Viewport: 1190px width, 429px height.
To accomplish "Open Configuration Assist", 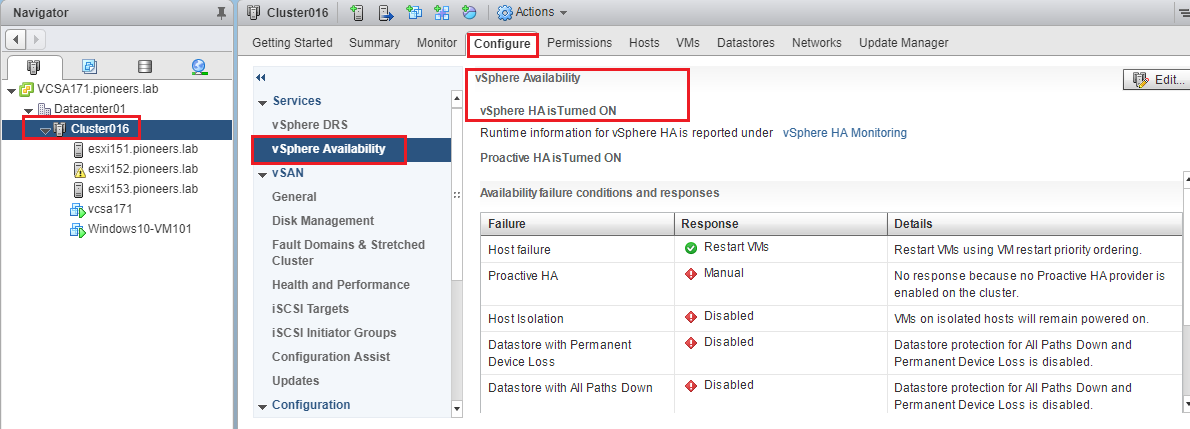I will click(331, 357).
